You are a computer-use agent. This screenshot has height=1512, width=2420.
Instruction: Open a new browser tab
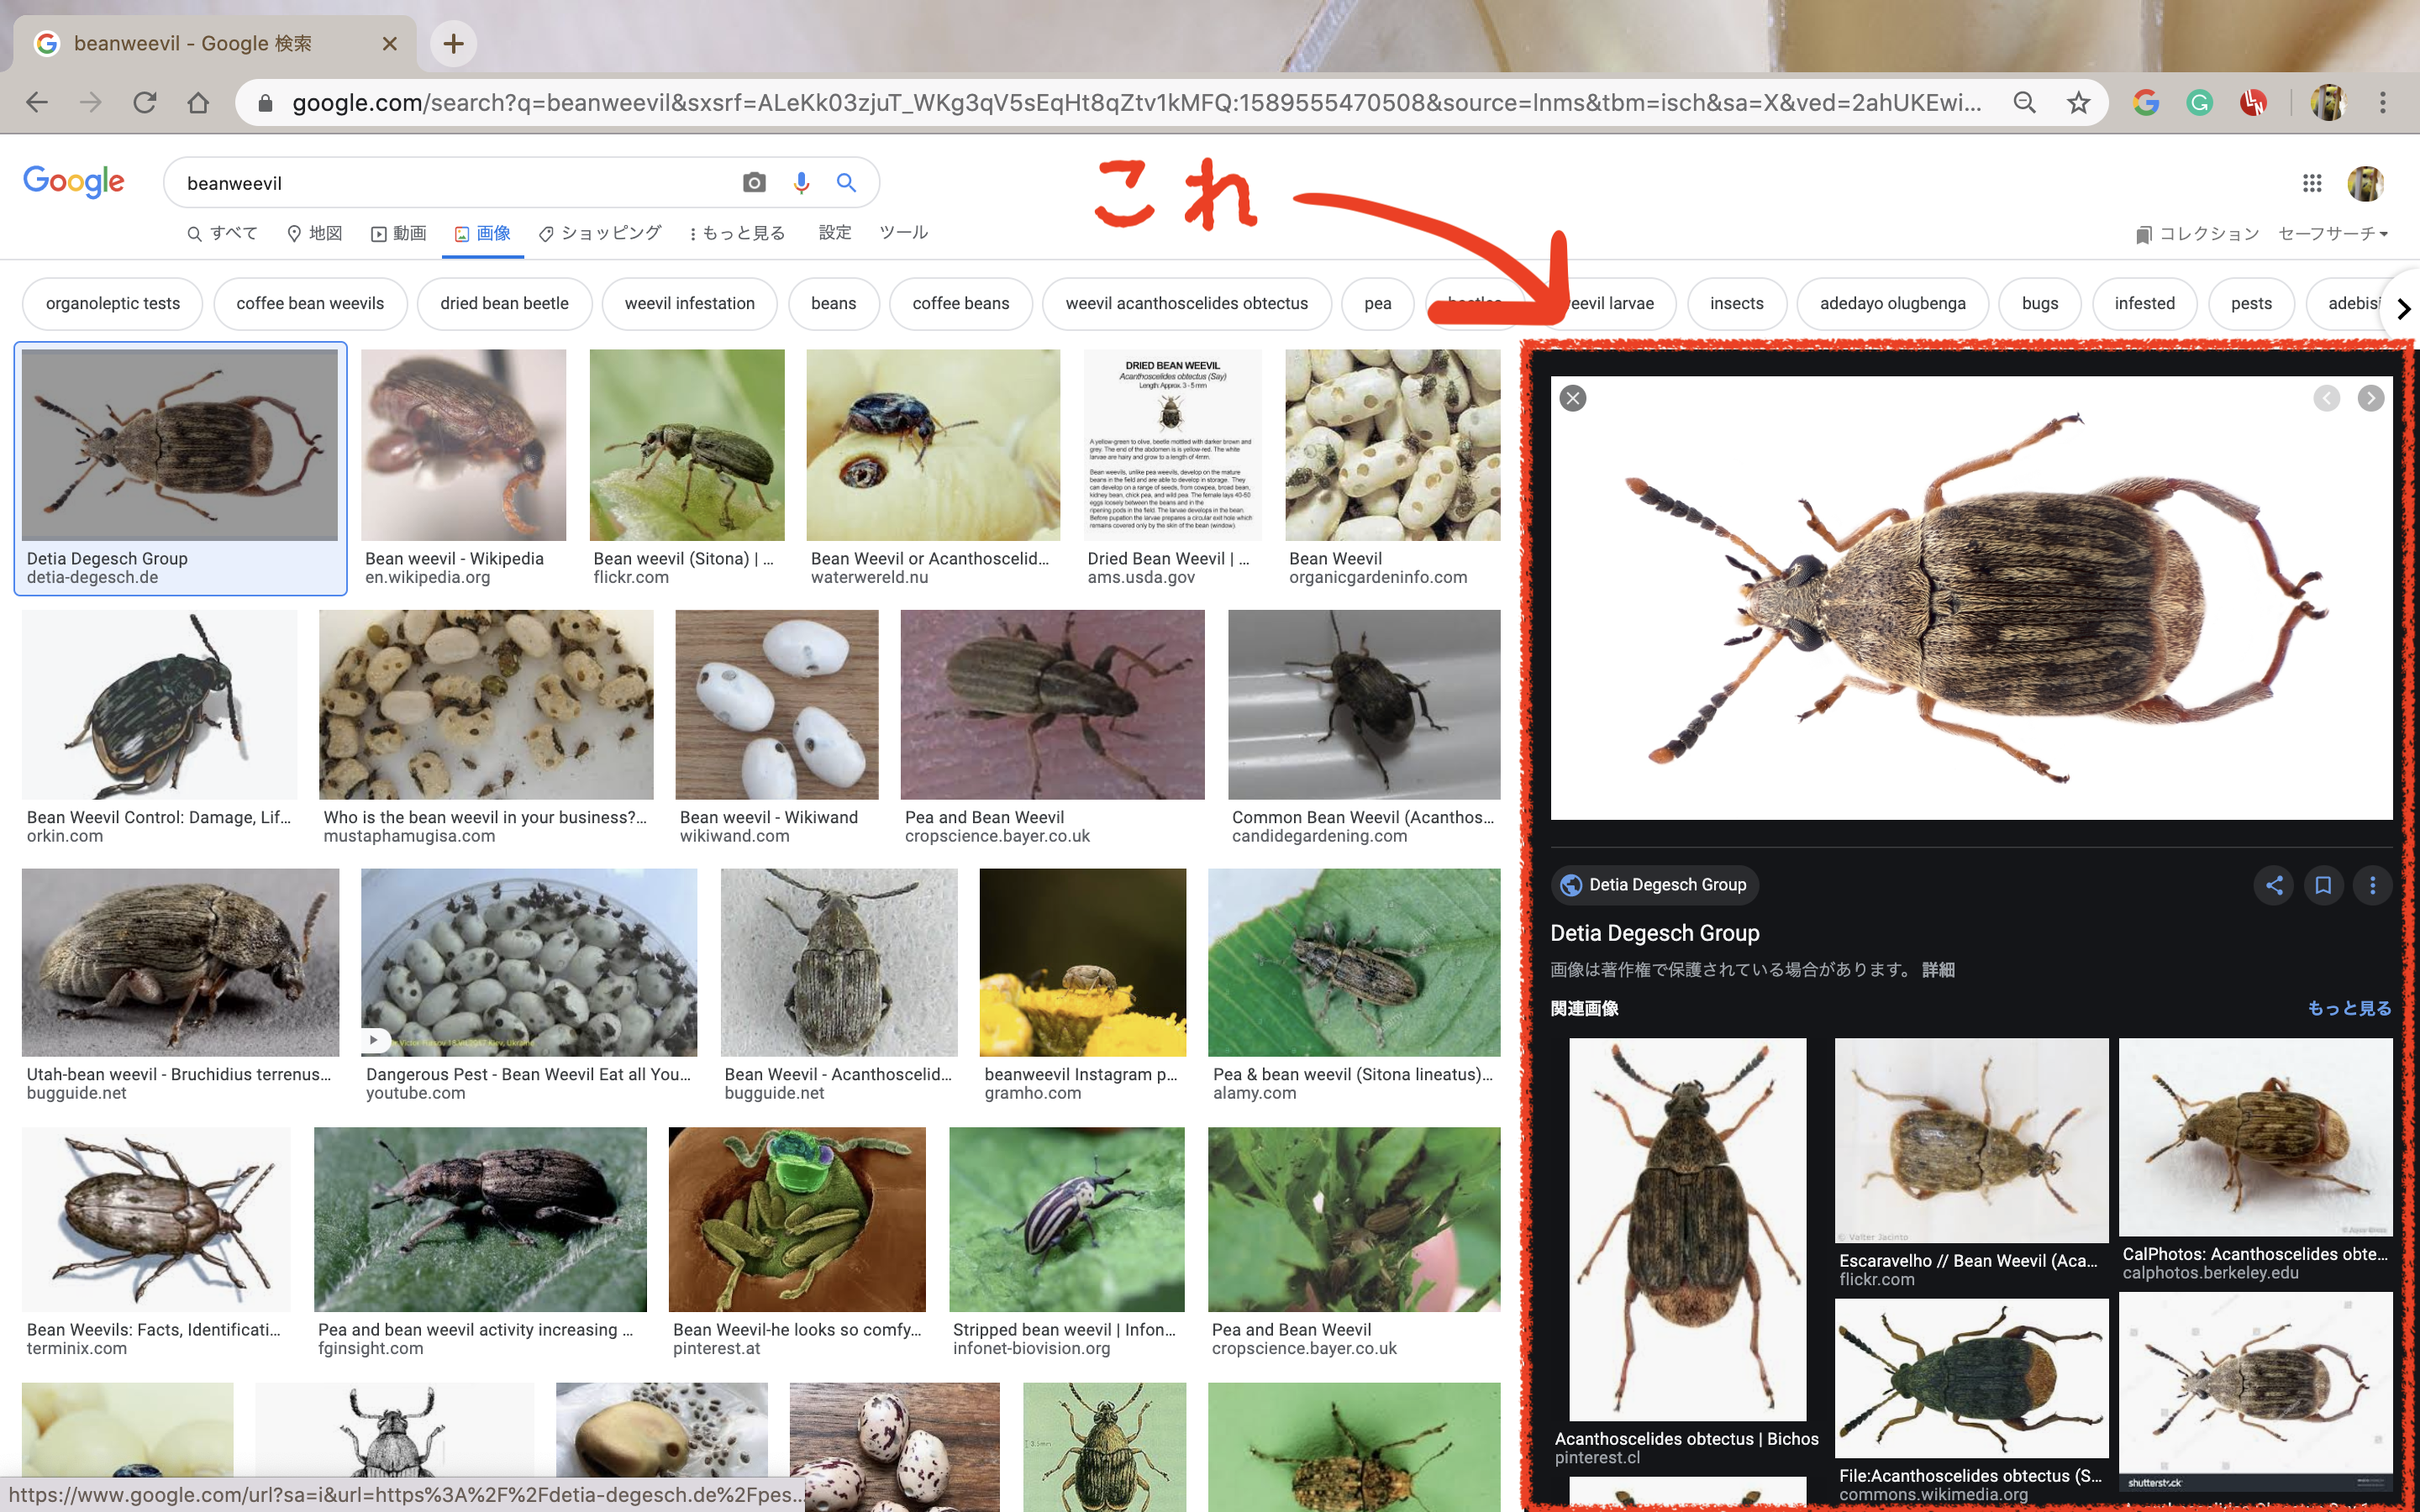pos(453,44)
